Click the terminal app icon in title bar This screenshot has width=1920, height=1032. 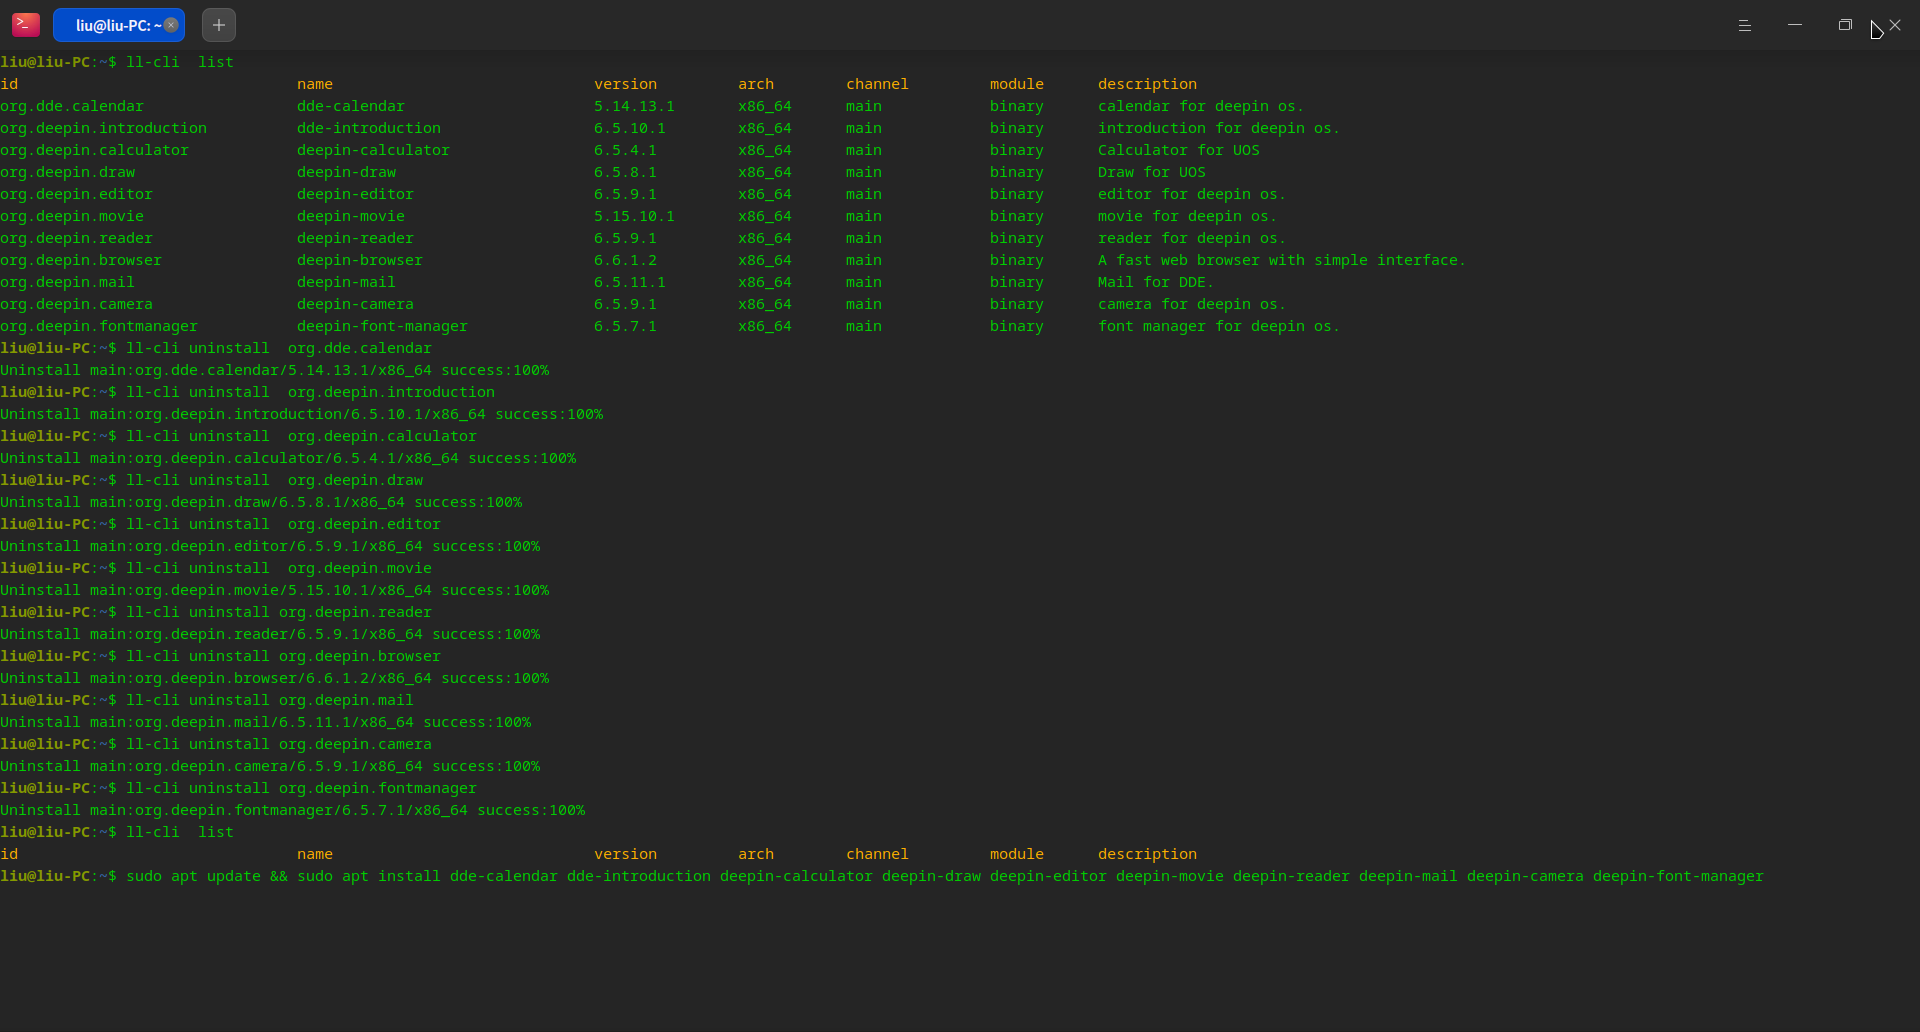point(26,25)
